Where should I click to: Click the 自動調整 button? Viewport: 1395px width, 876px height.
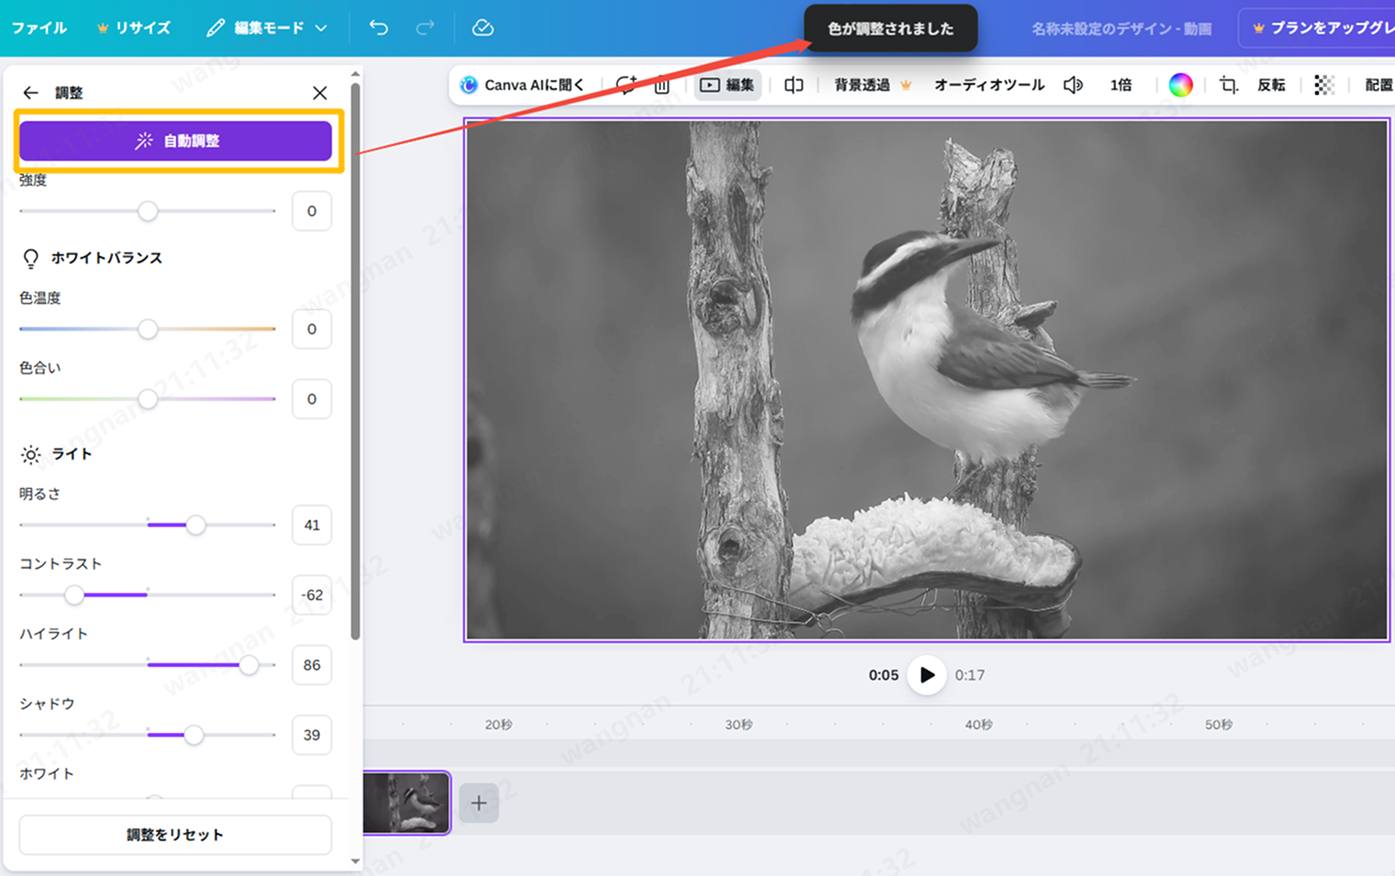click(176, 141)
